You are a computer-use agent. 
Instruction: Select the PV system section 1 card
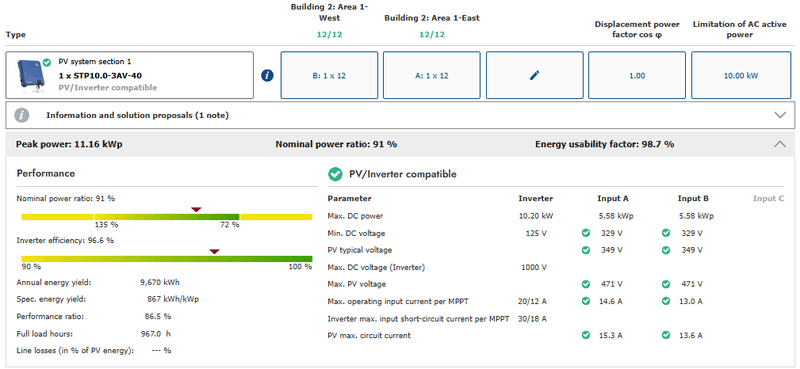click(130, 75)
